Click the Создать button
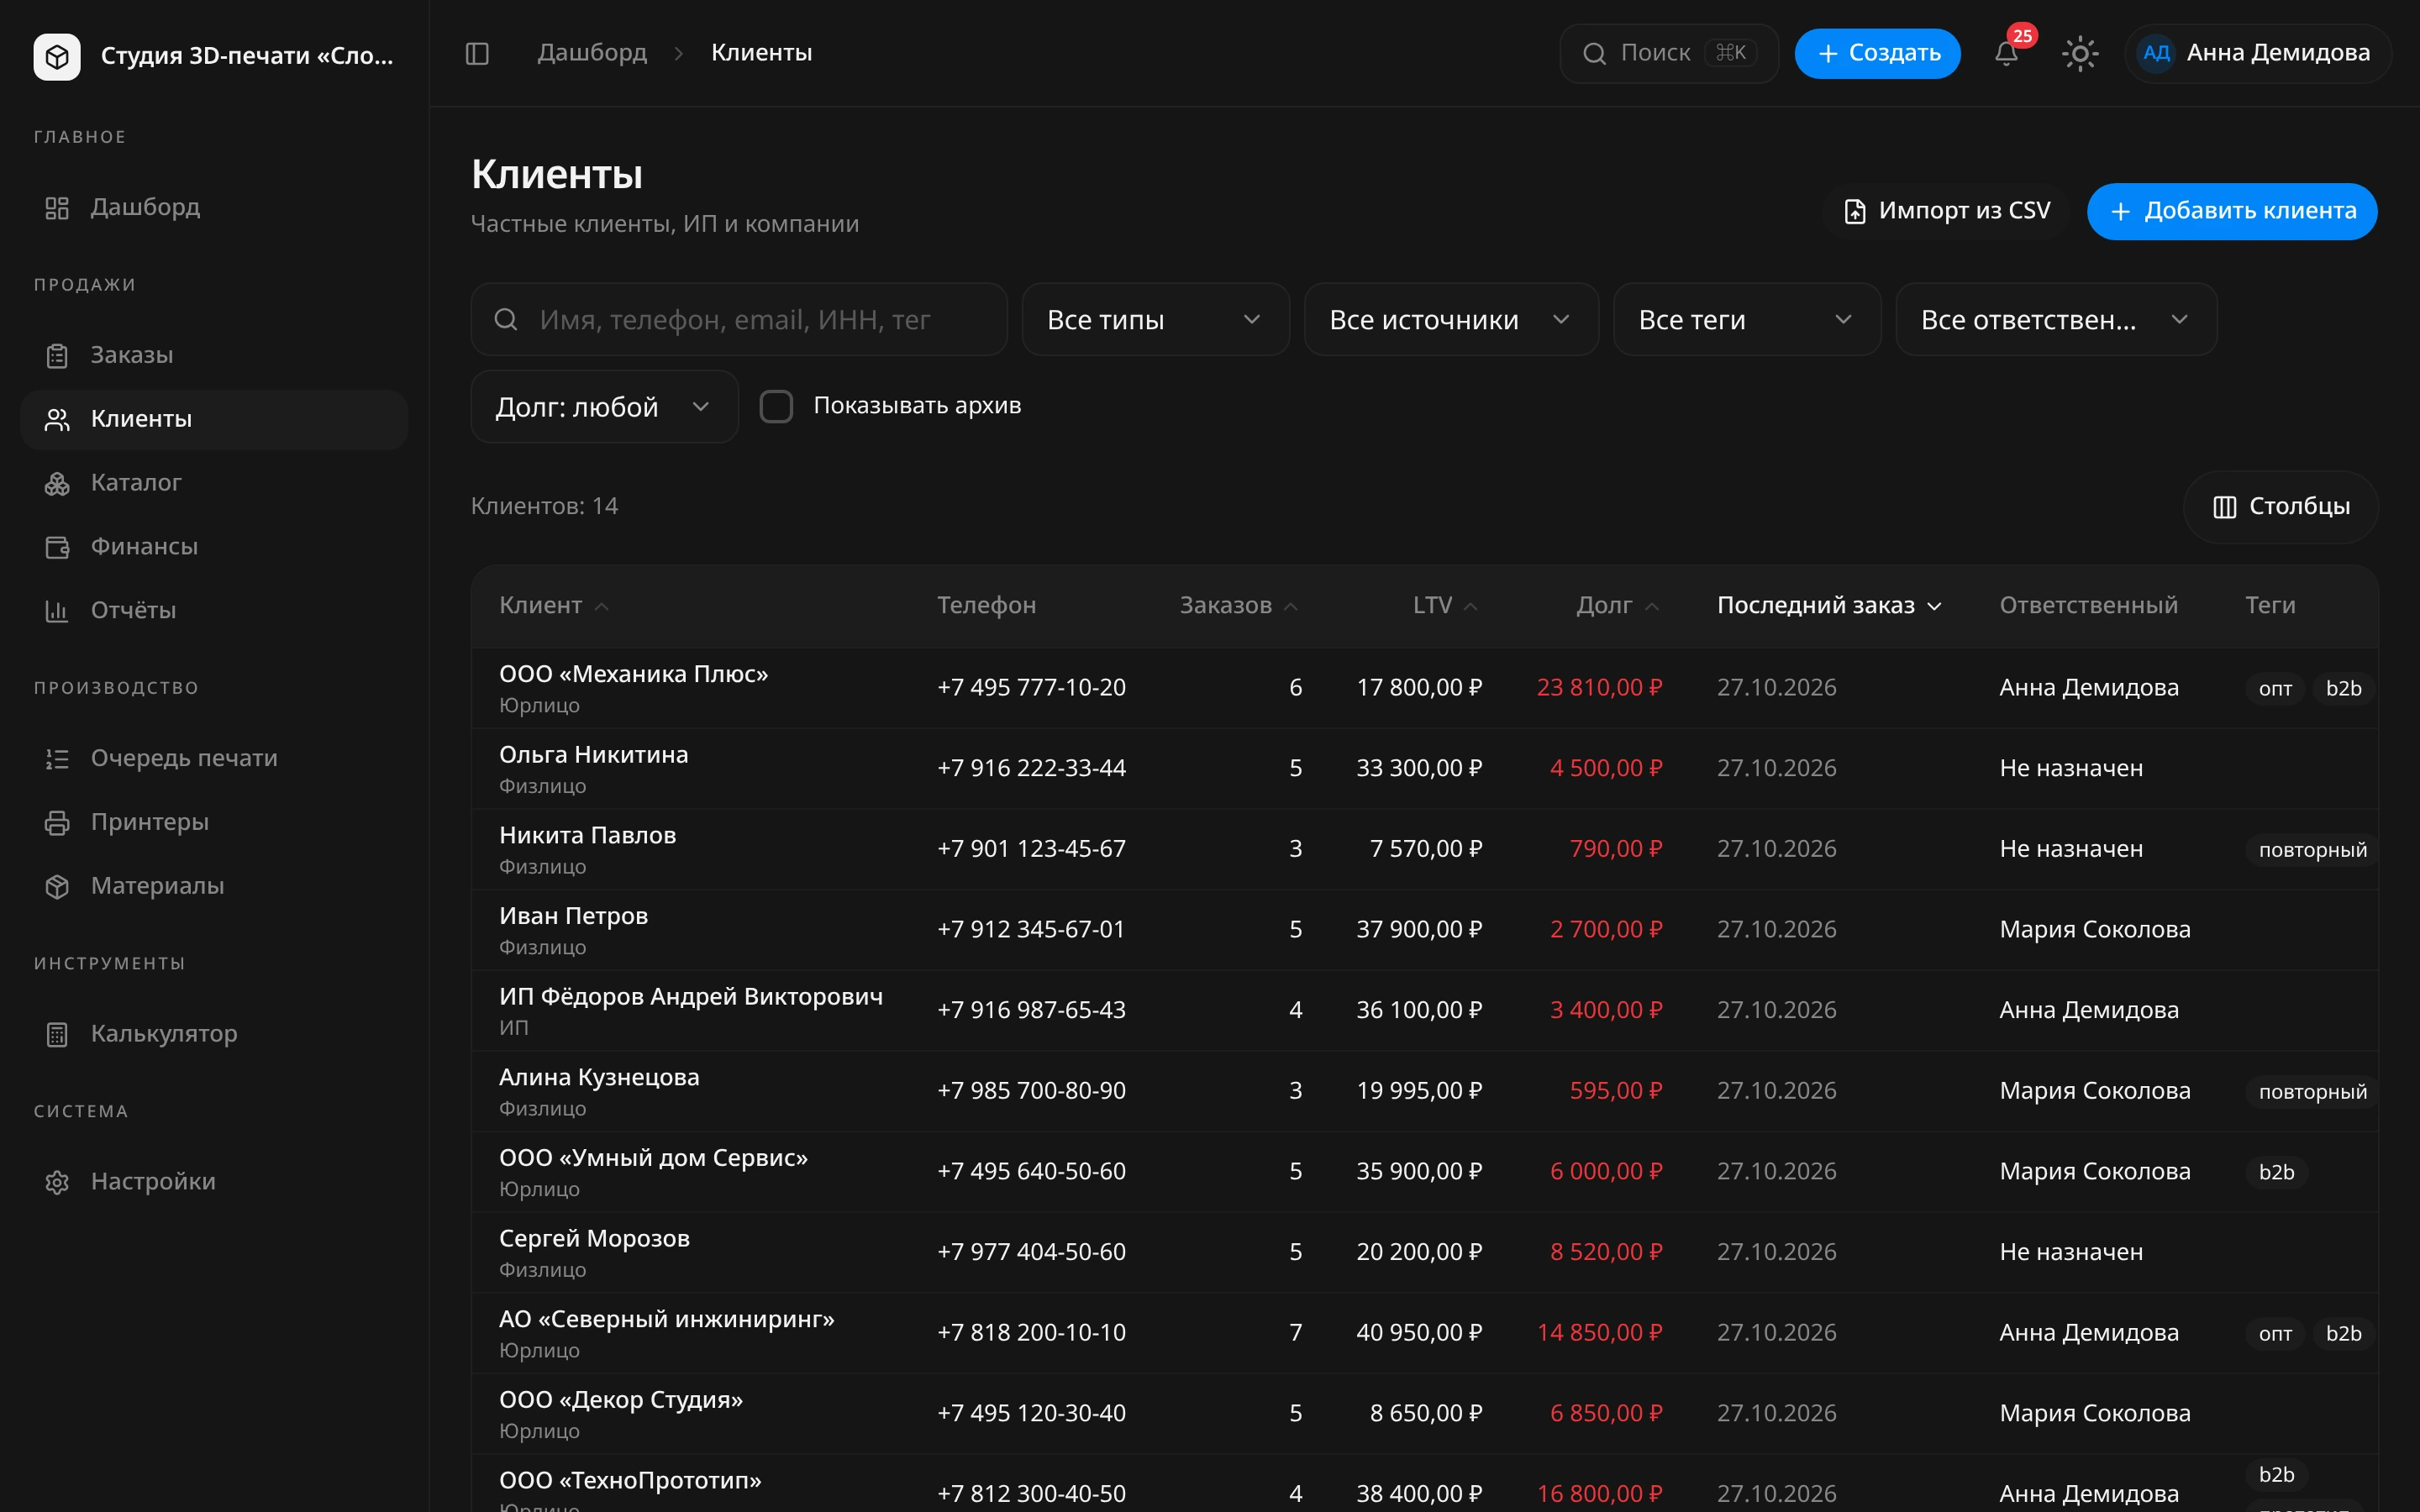This screenshot has height=1512, width=2420. pos(1877,53)
